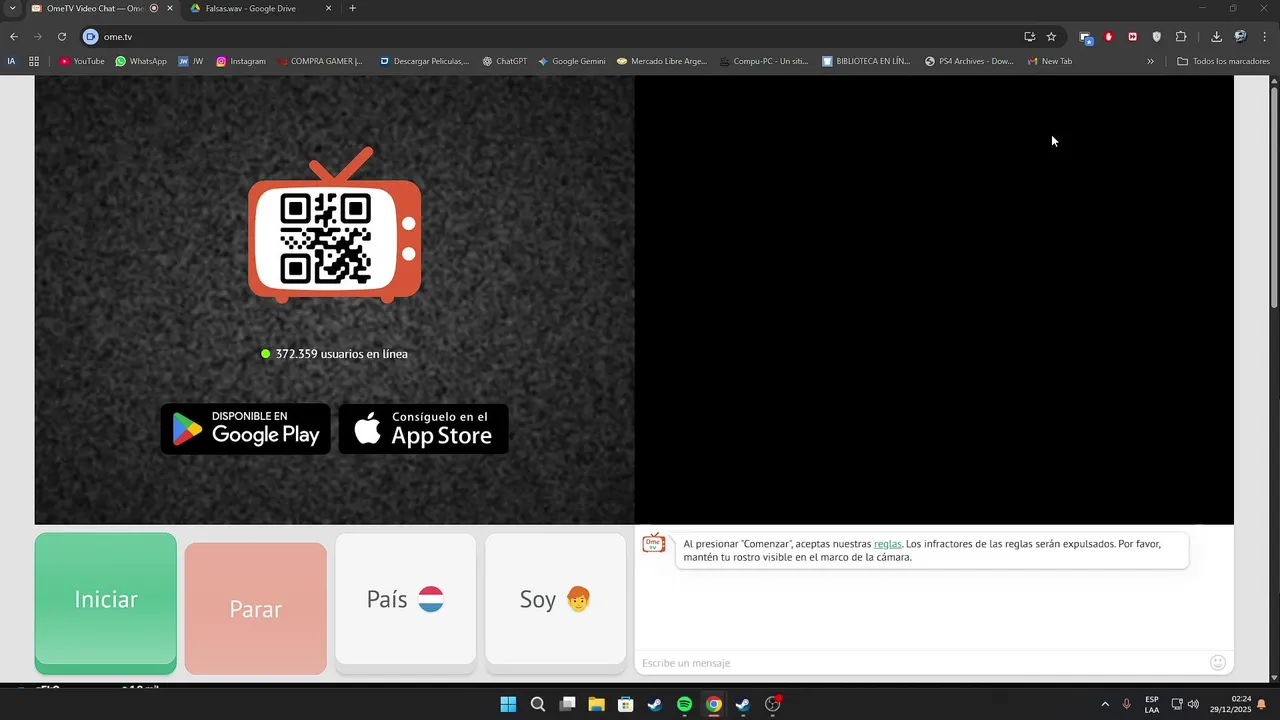Viewport: 1280px width, 720px height.
Task: Open the Descargar Peliculas bookmark
Action: (x=424, y=61)
